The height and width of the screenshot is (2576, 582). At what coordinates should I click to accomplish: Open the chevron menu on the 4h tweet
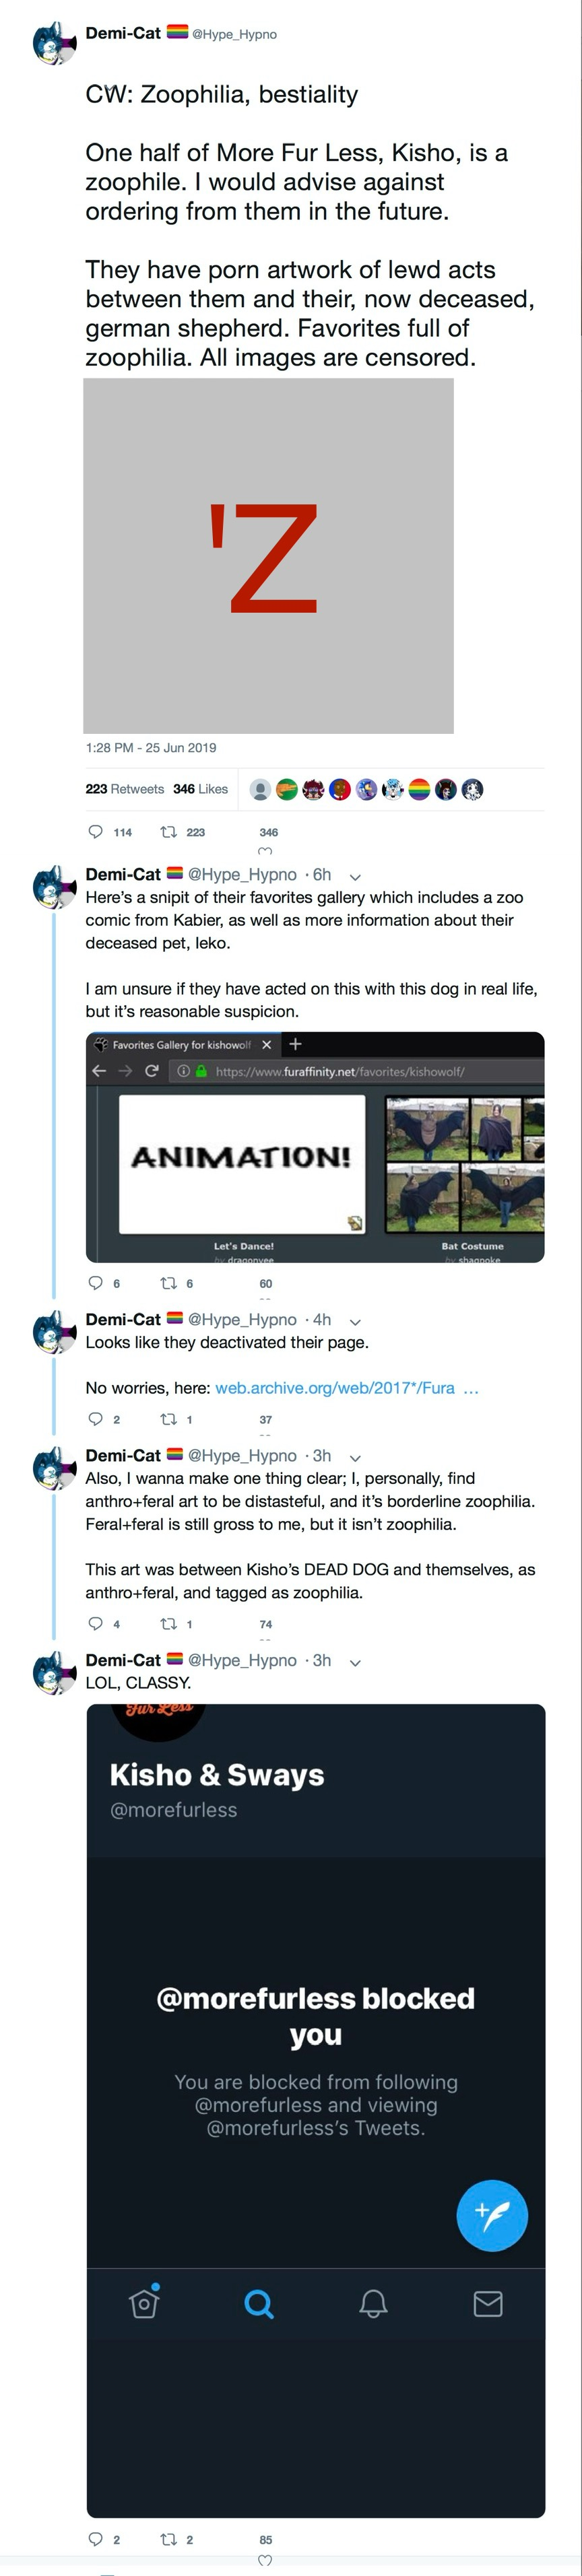(x=355, y=1321)
